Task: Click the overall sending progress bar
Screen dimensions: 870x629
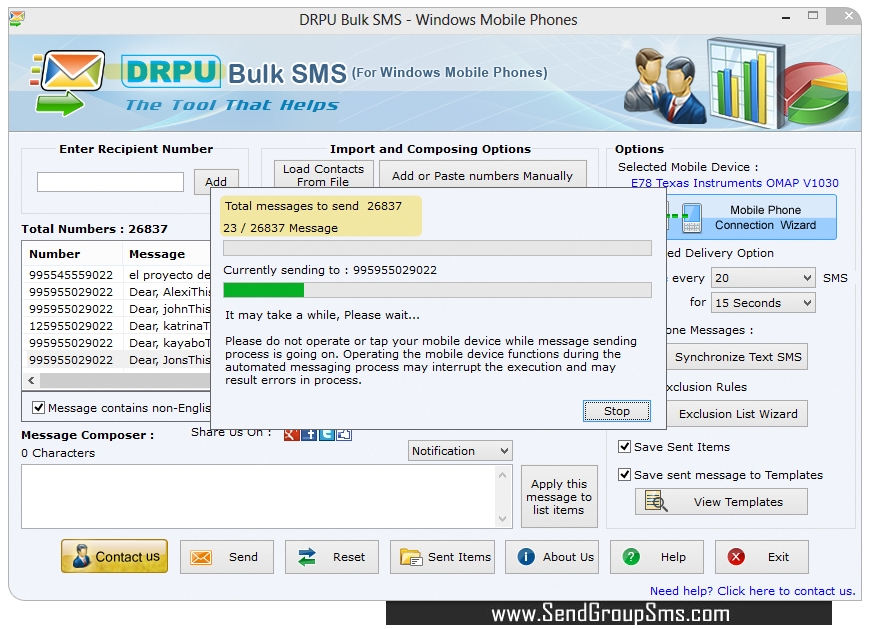Action: [x=437, y=248]
